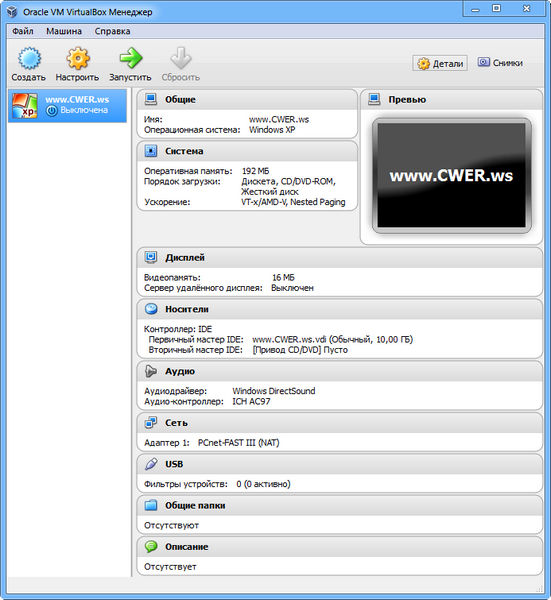This screenshot has height=600, width=551.
Task: Open the Общие section header link
Action: tap(180, 99)
